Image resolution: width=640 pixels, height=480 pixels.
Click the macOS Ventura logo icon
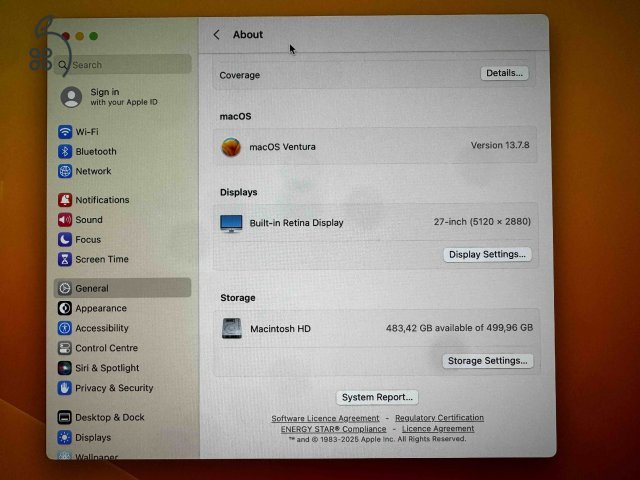tap(231, 147)
